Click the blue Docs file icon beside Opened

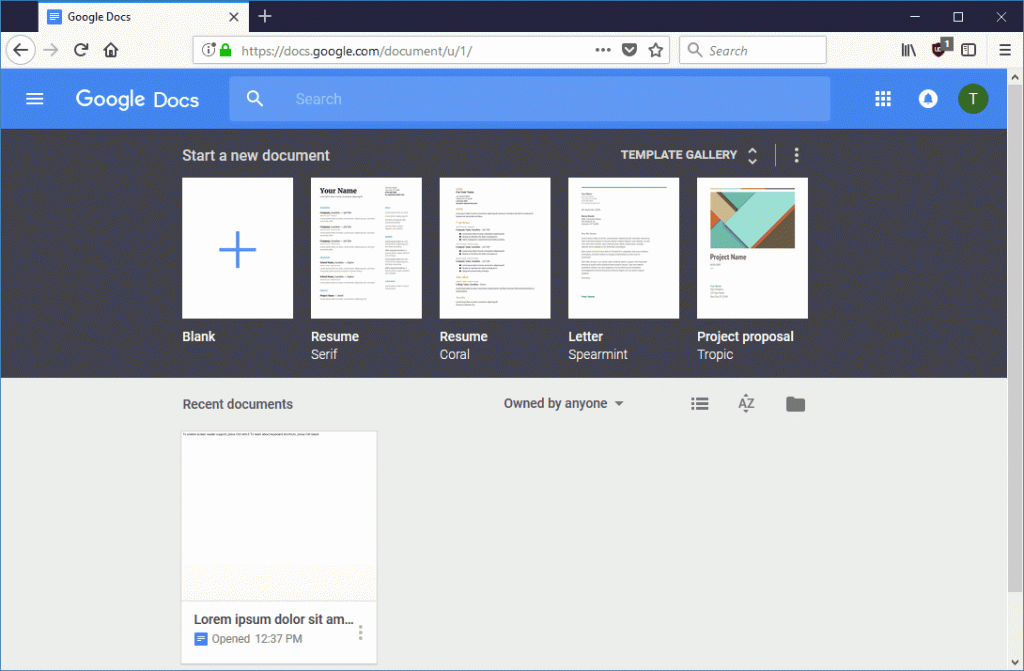click(x=200, y=639)
